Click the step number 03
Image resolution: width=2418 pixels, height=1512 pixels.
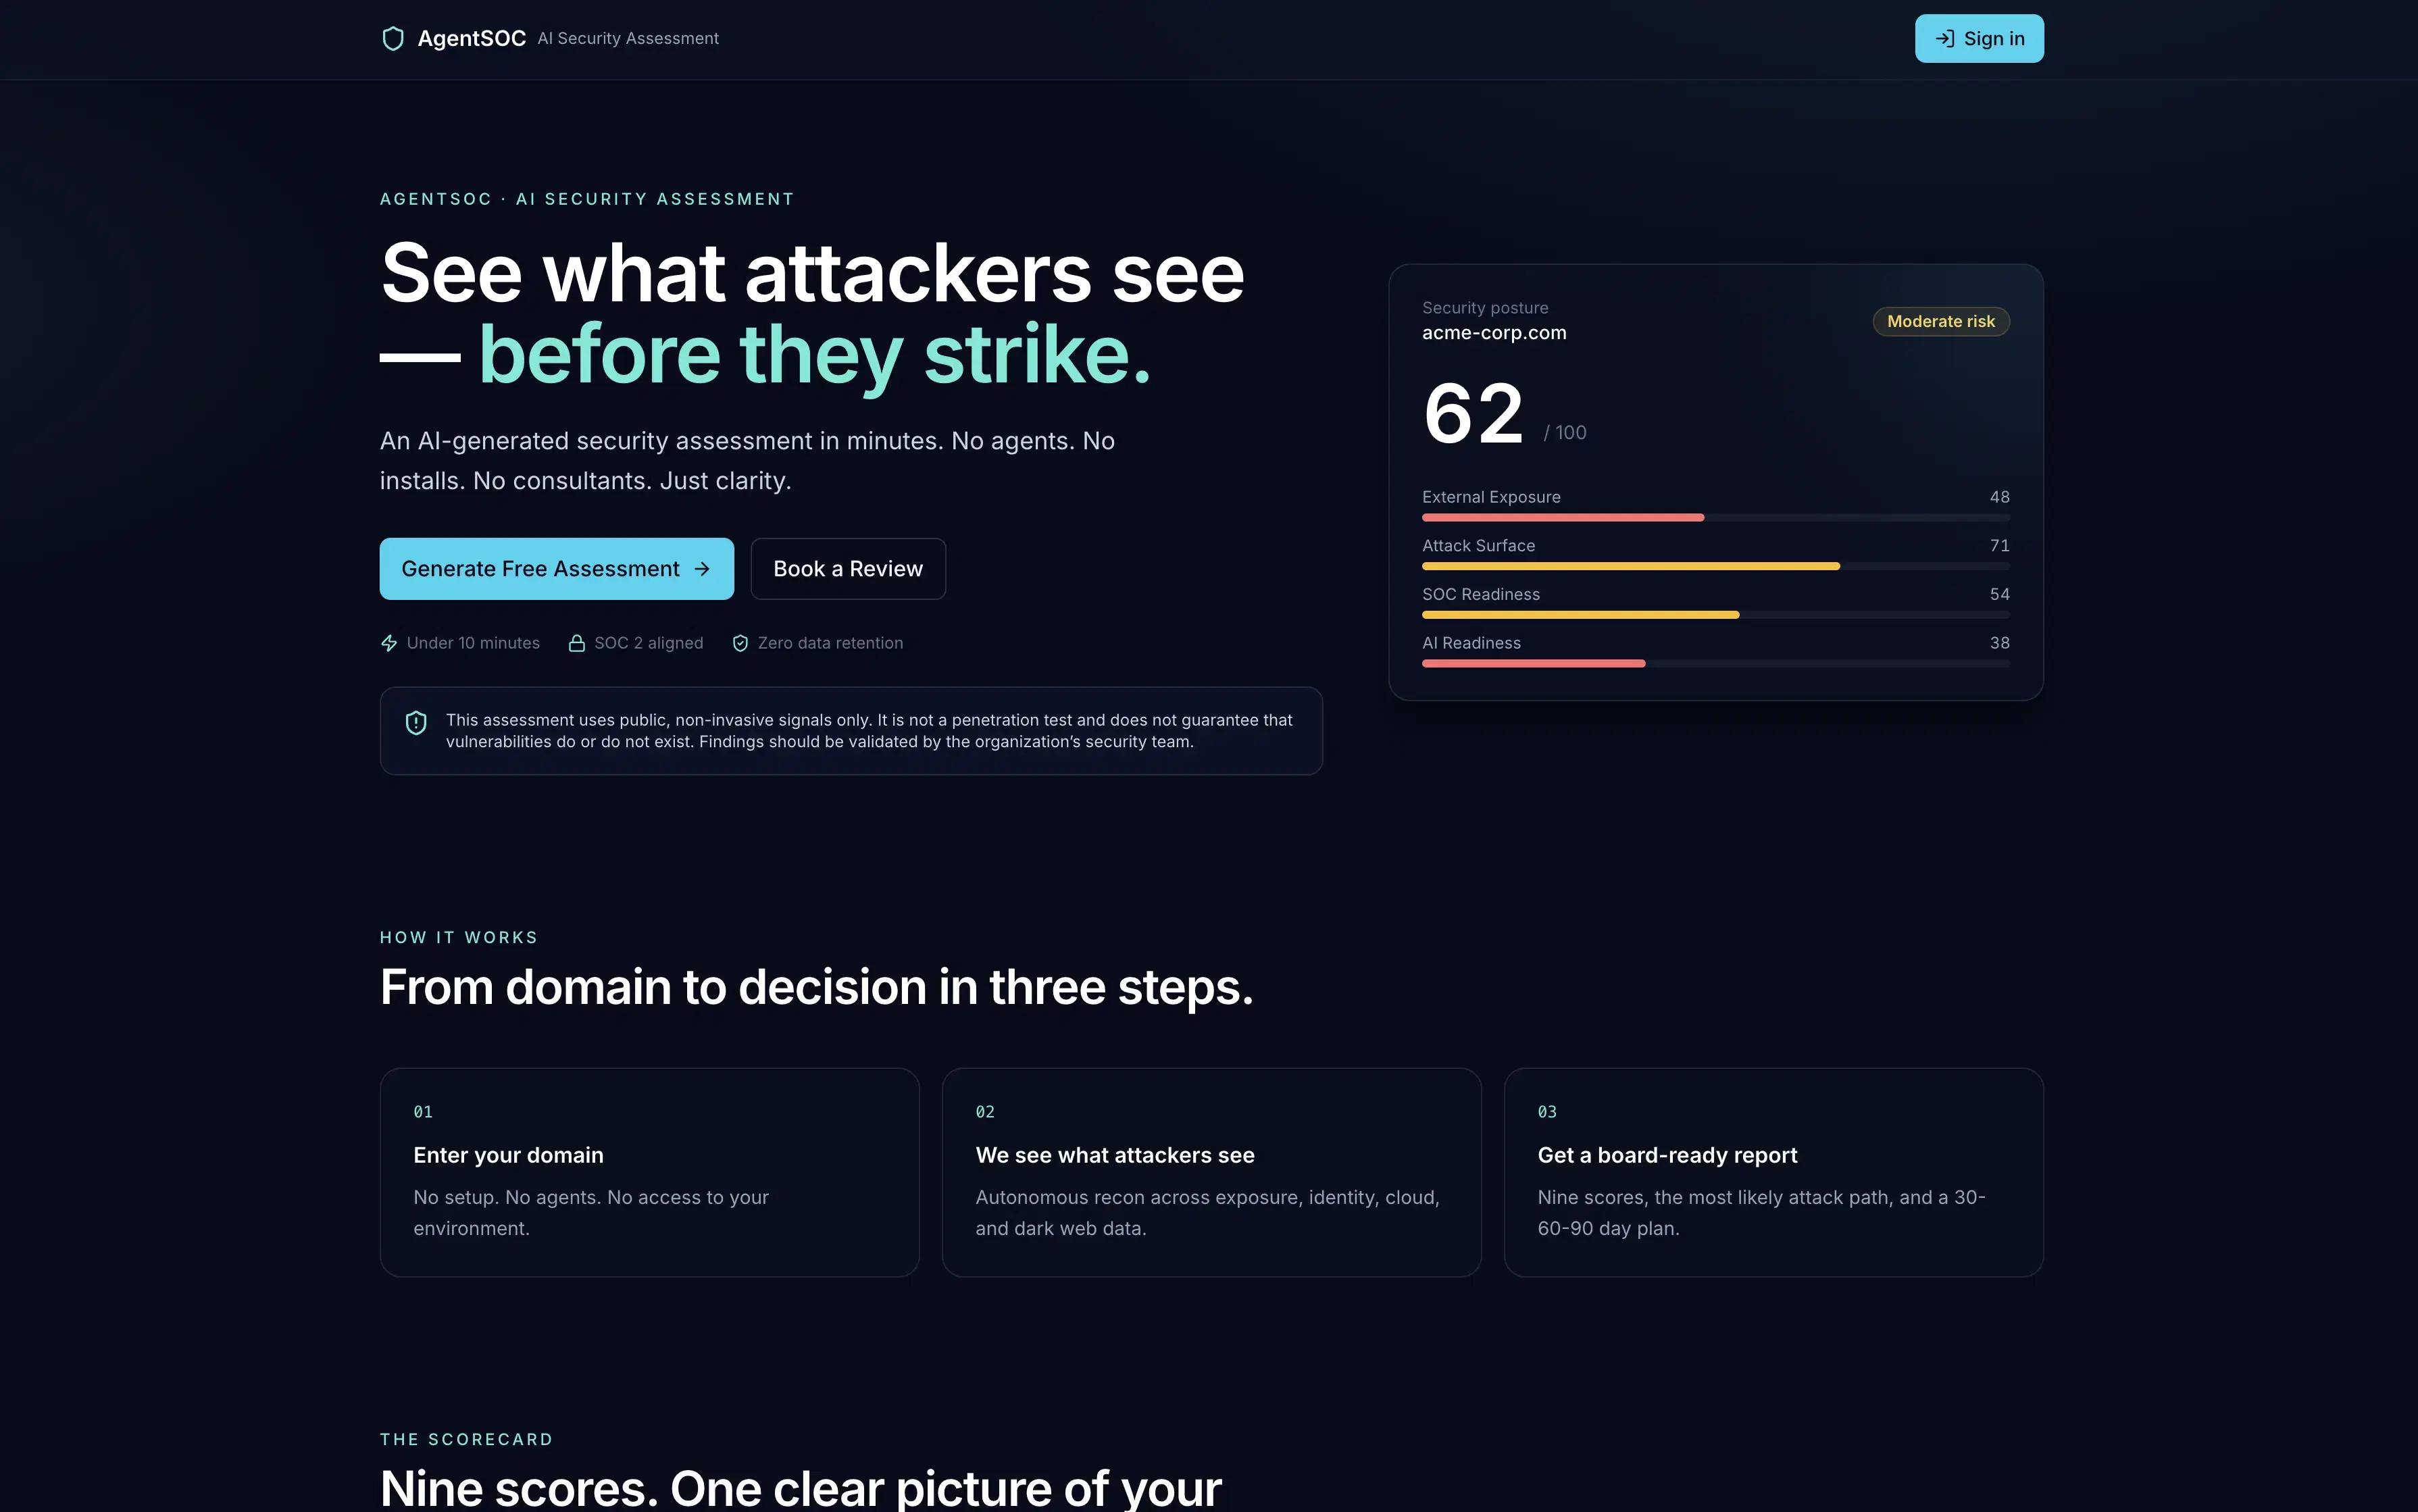1547,1112
